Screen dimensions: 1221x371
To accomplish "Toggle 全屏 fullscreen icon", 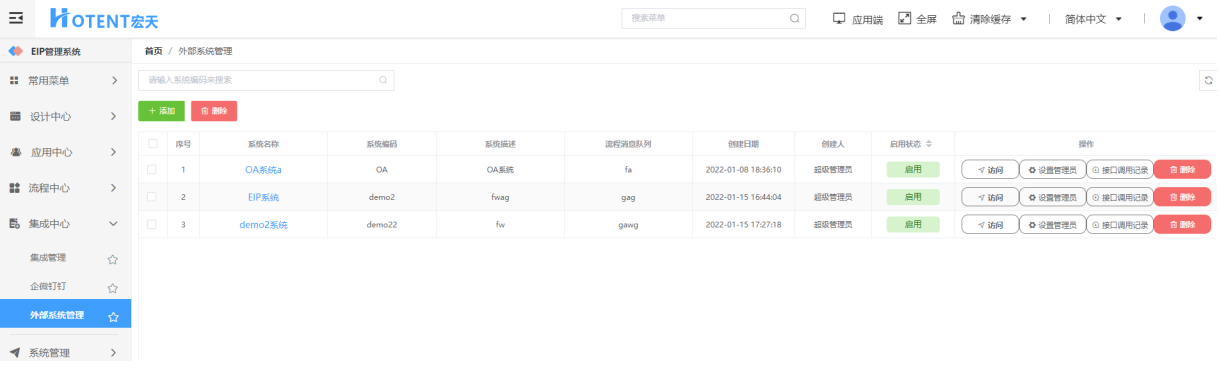I will 904,18.
